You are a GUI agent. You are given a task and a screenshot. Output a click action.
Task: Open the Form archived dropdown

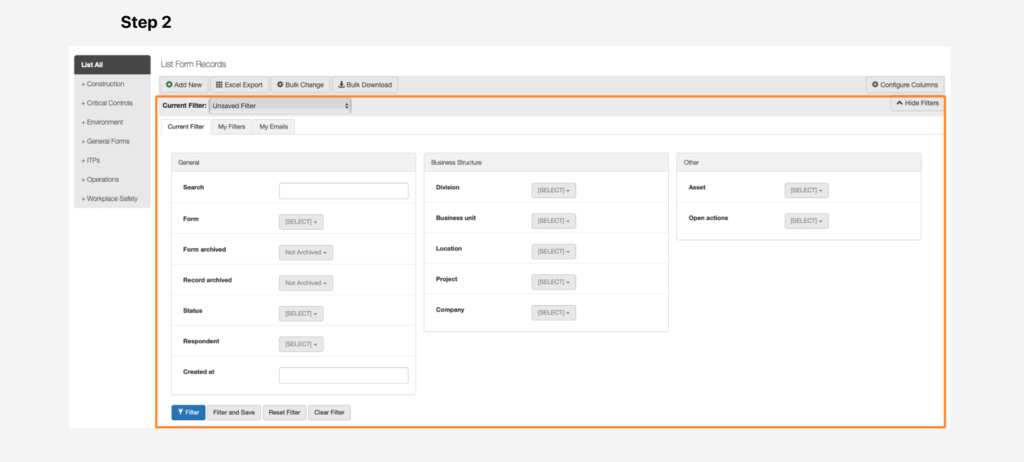[x=306, y=253]
